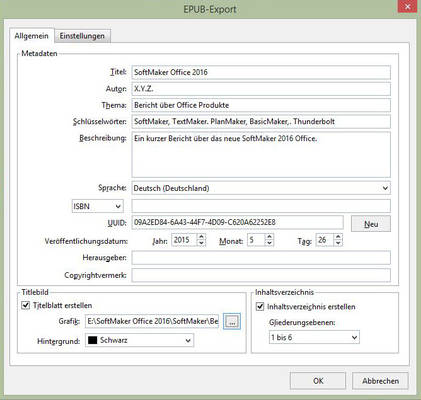The image size is (421, 400).
Task: Toggle Inhaltsverzeichnis erstellen checkbox
Action: [x=260, y=307]
